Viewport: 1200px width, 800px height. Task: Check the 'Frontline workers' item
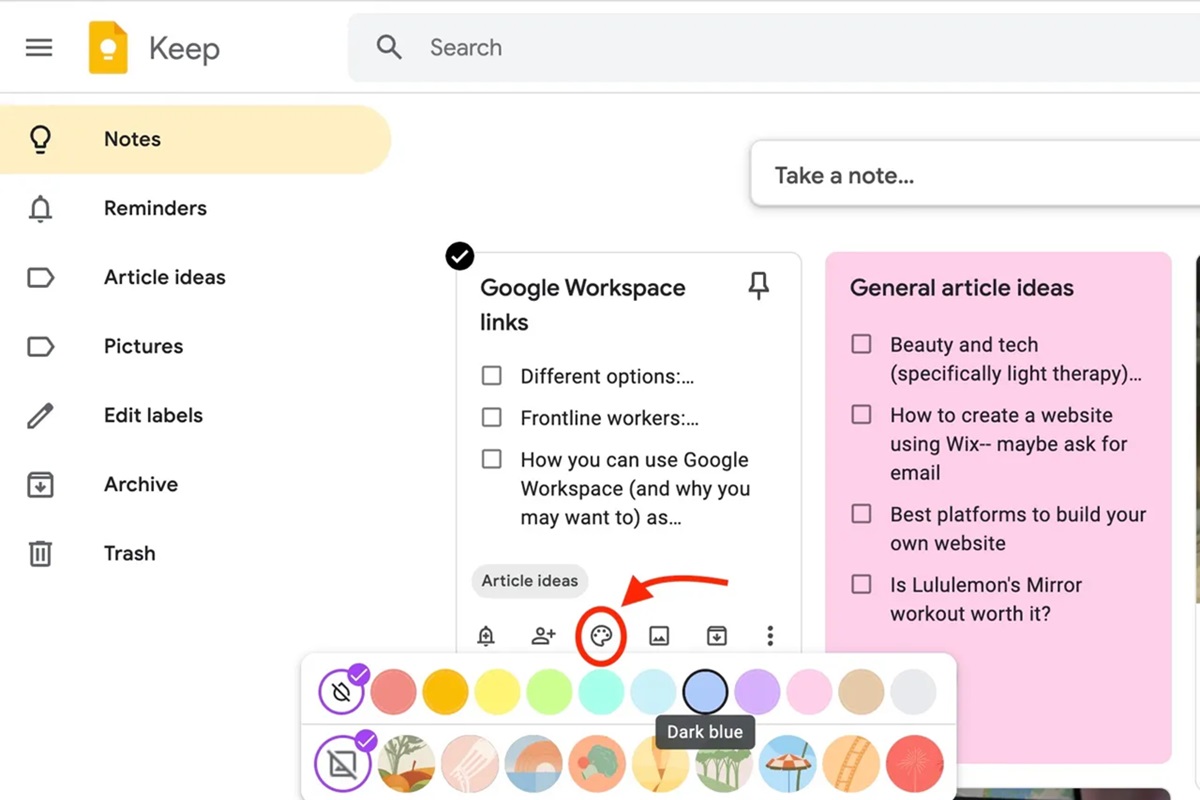tap(491, 418)
